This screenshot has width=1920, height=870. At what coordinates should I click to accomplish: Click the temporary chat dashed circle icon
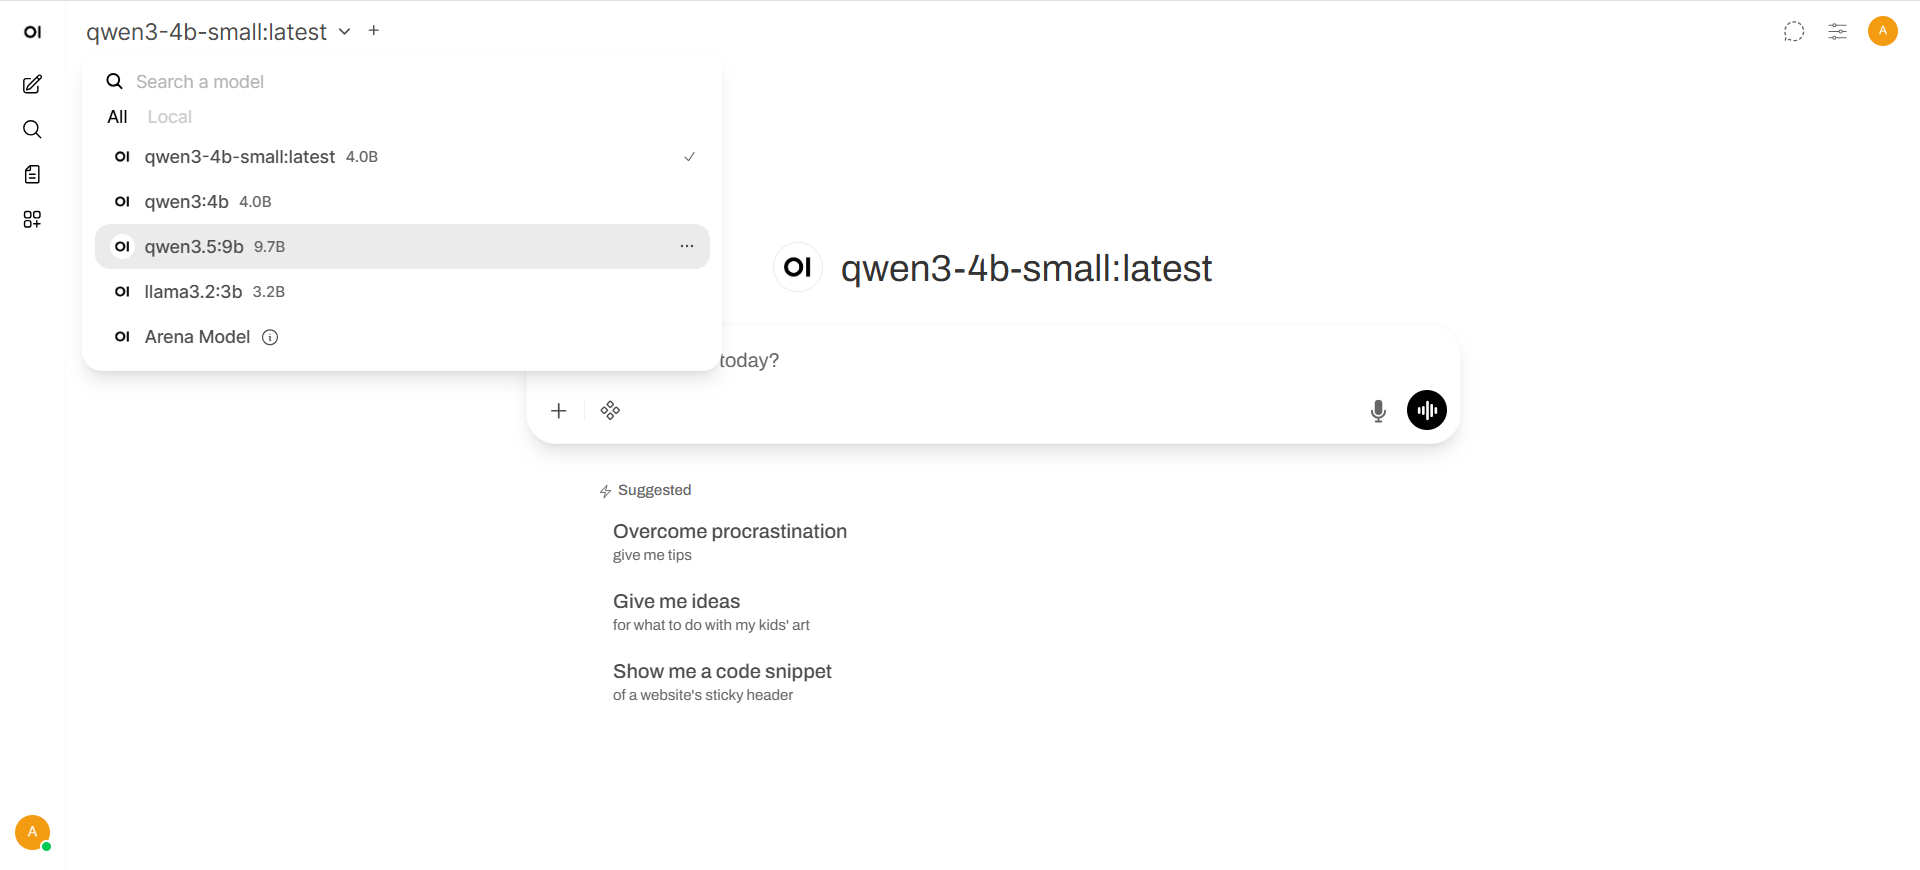point(1794,31)
